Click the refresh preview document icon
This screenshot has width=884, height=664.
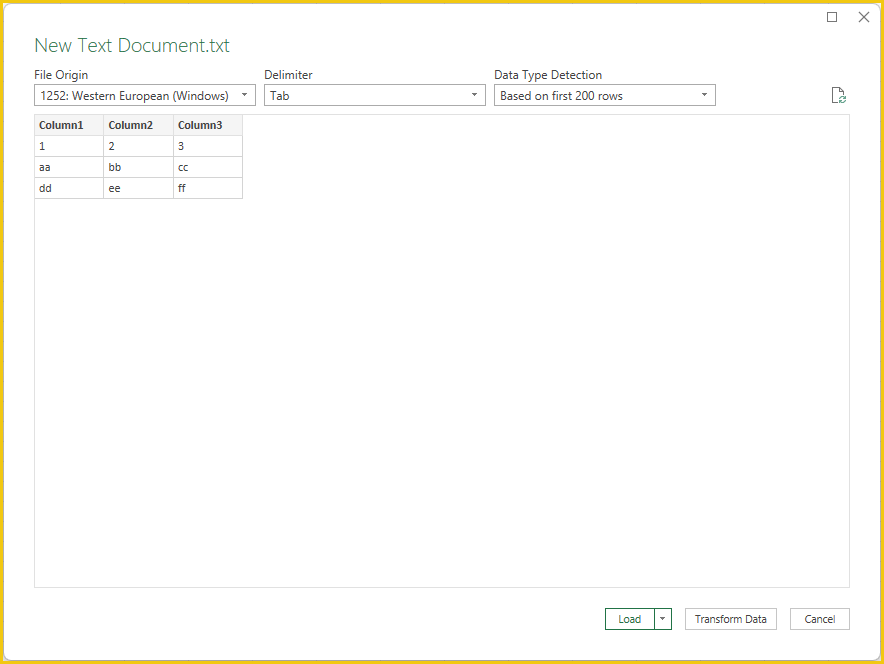[x=838, y=95]
